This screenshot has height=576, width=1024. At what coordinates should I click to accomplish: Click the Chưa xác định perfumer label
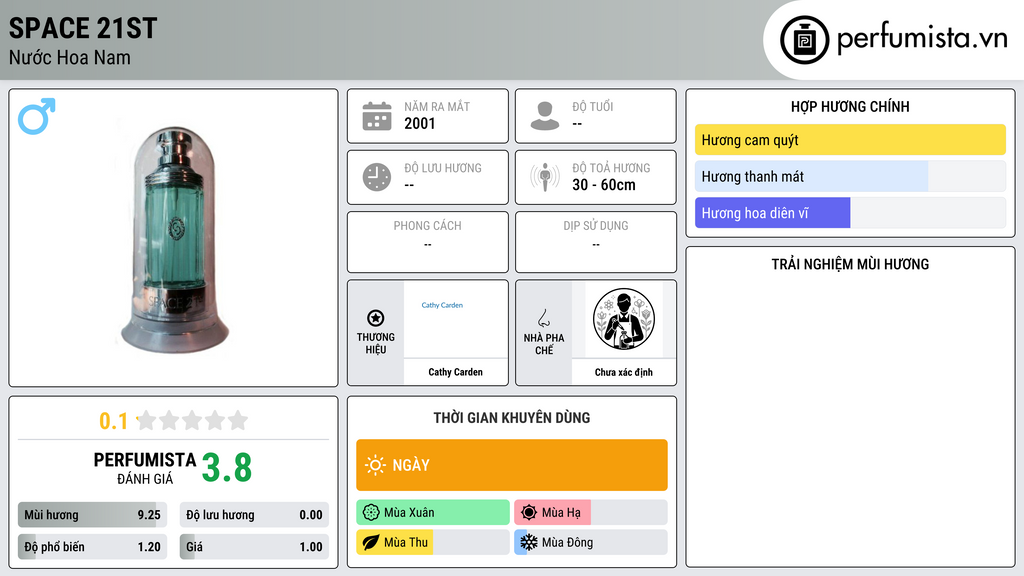[624, 372]
